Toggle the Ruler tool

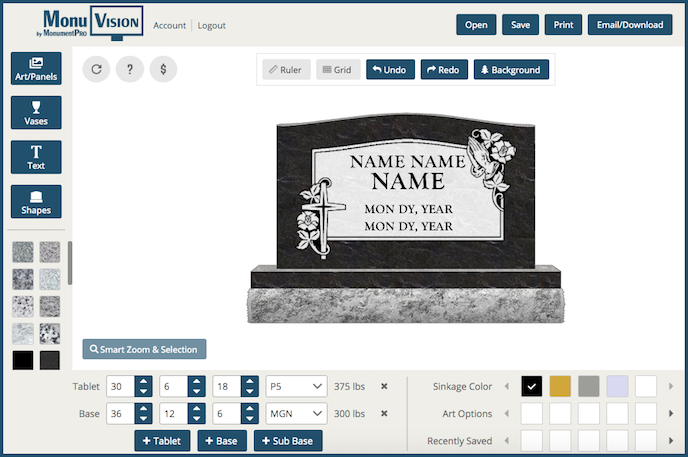[x=286, y=70]
